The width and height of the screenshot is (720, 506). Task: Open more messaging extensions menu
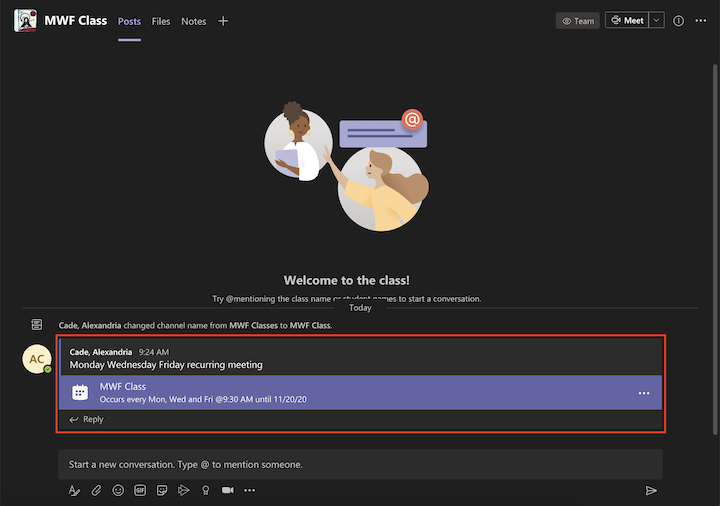[249, 490]
